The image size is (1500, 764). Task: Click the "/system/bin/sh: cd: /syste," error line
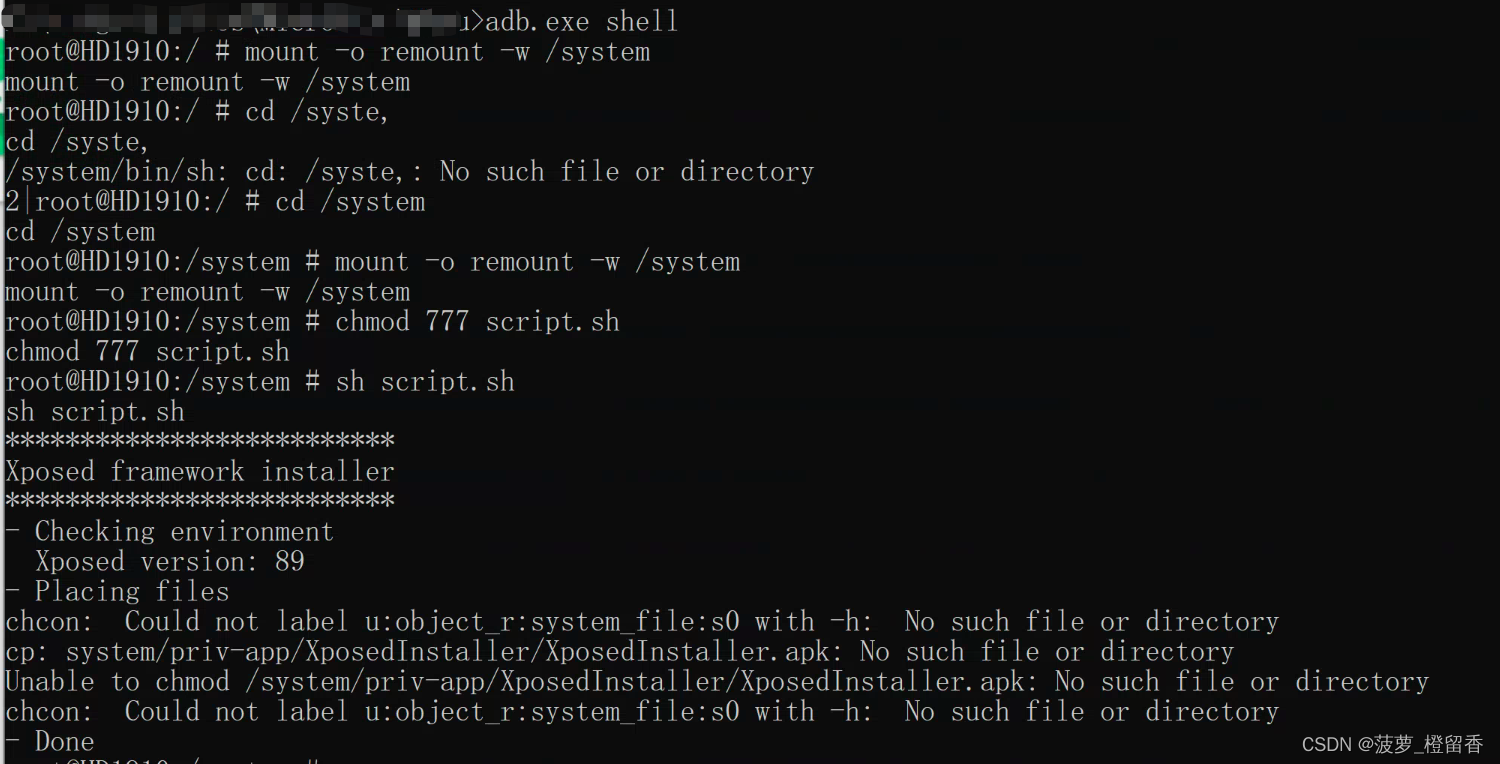tap(409, 172)
